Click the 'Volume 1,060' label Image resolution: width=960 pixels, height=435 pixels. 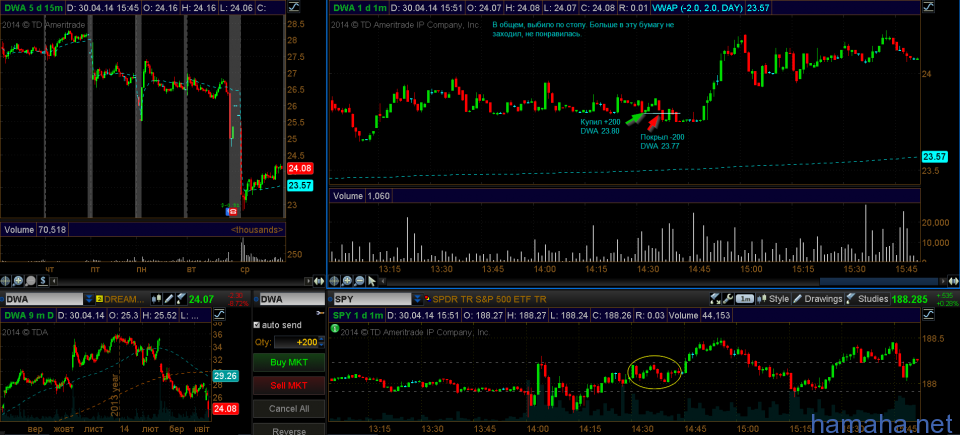(361, 196)
